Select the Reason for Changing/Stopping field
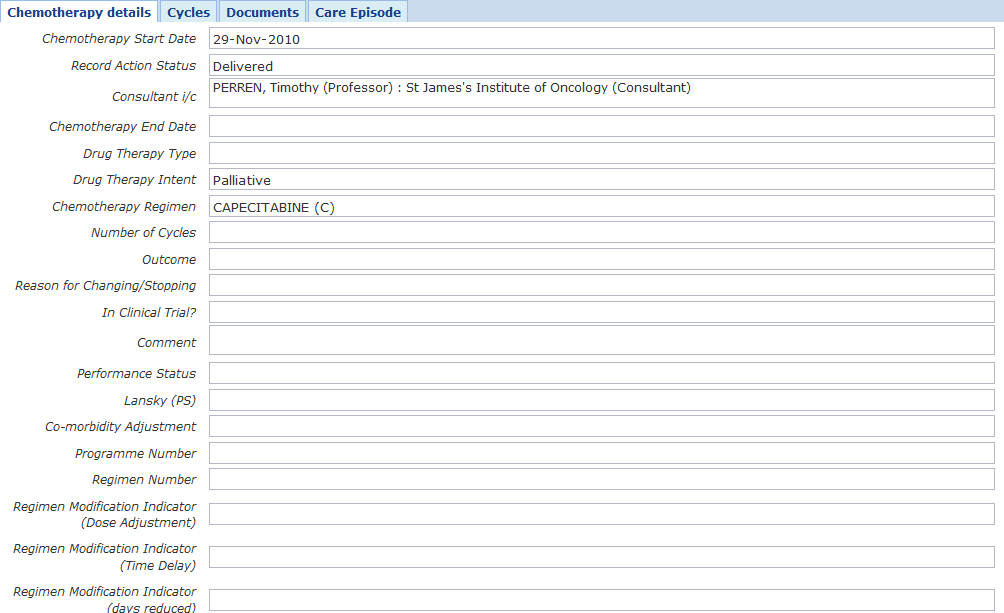This screenshot has width=1004, height=613. point(601,286)
